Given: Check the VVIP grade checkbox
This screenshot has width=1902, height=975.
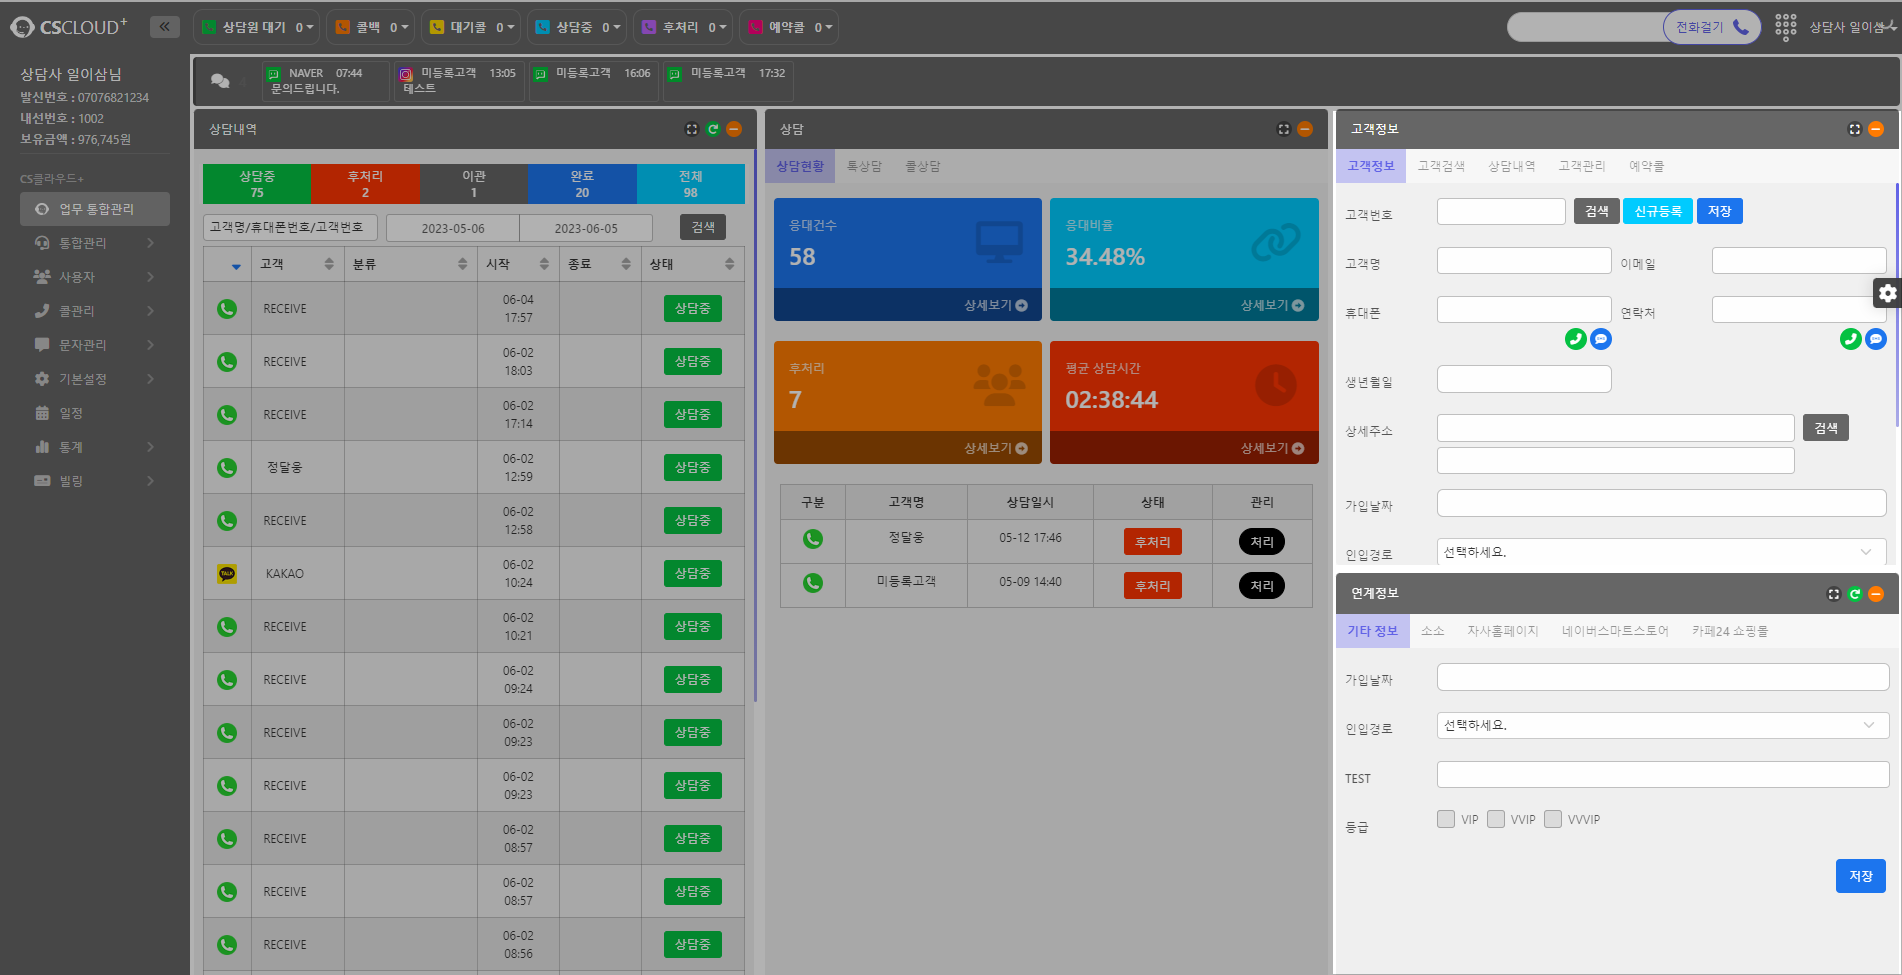Looking at the screenshot, I should pos(1496,819).
